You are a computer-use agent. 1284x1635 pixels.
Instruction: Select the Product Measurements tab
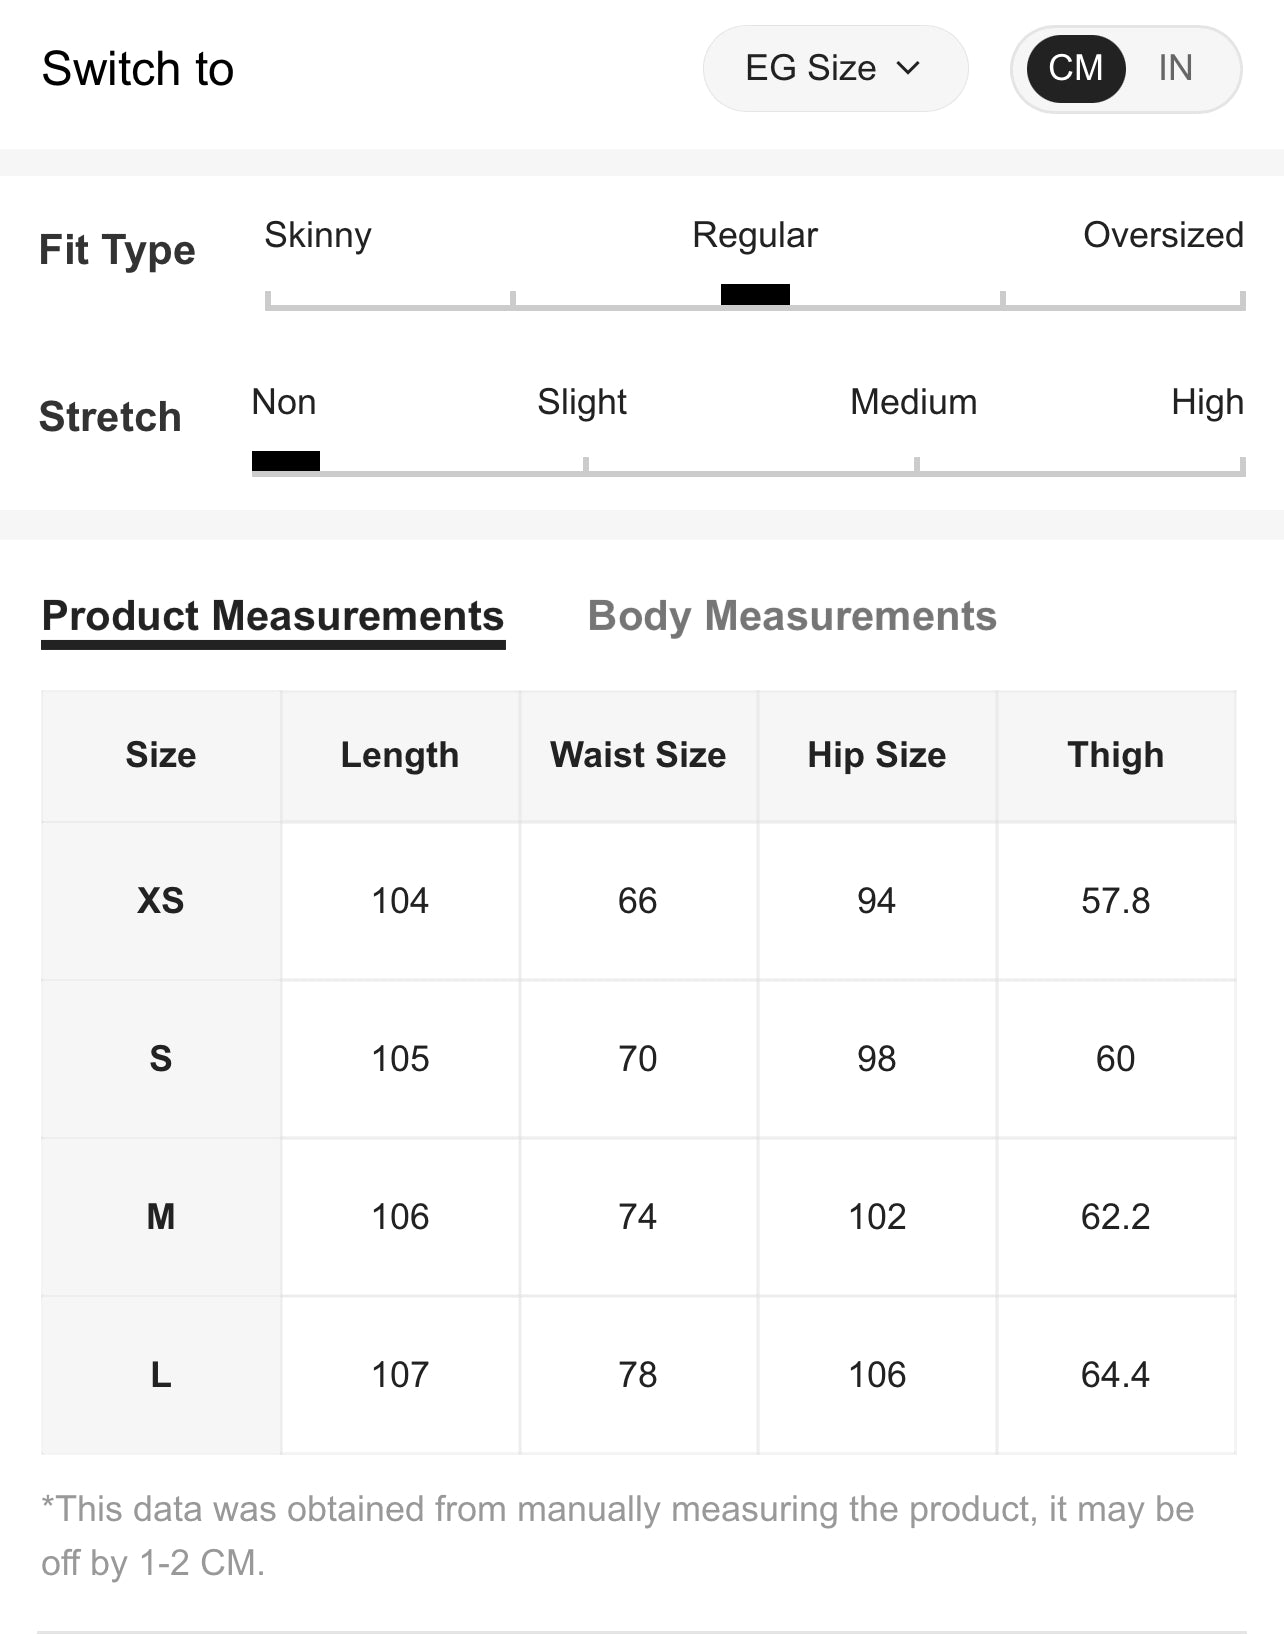coord(272,616)
